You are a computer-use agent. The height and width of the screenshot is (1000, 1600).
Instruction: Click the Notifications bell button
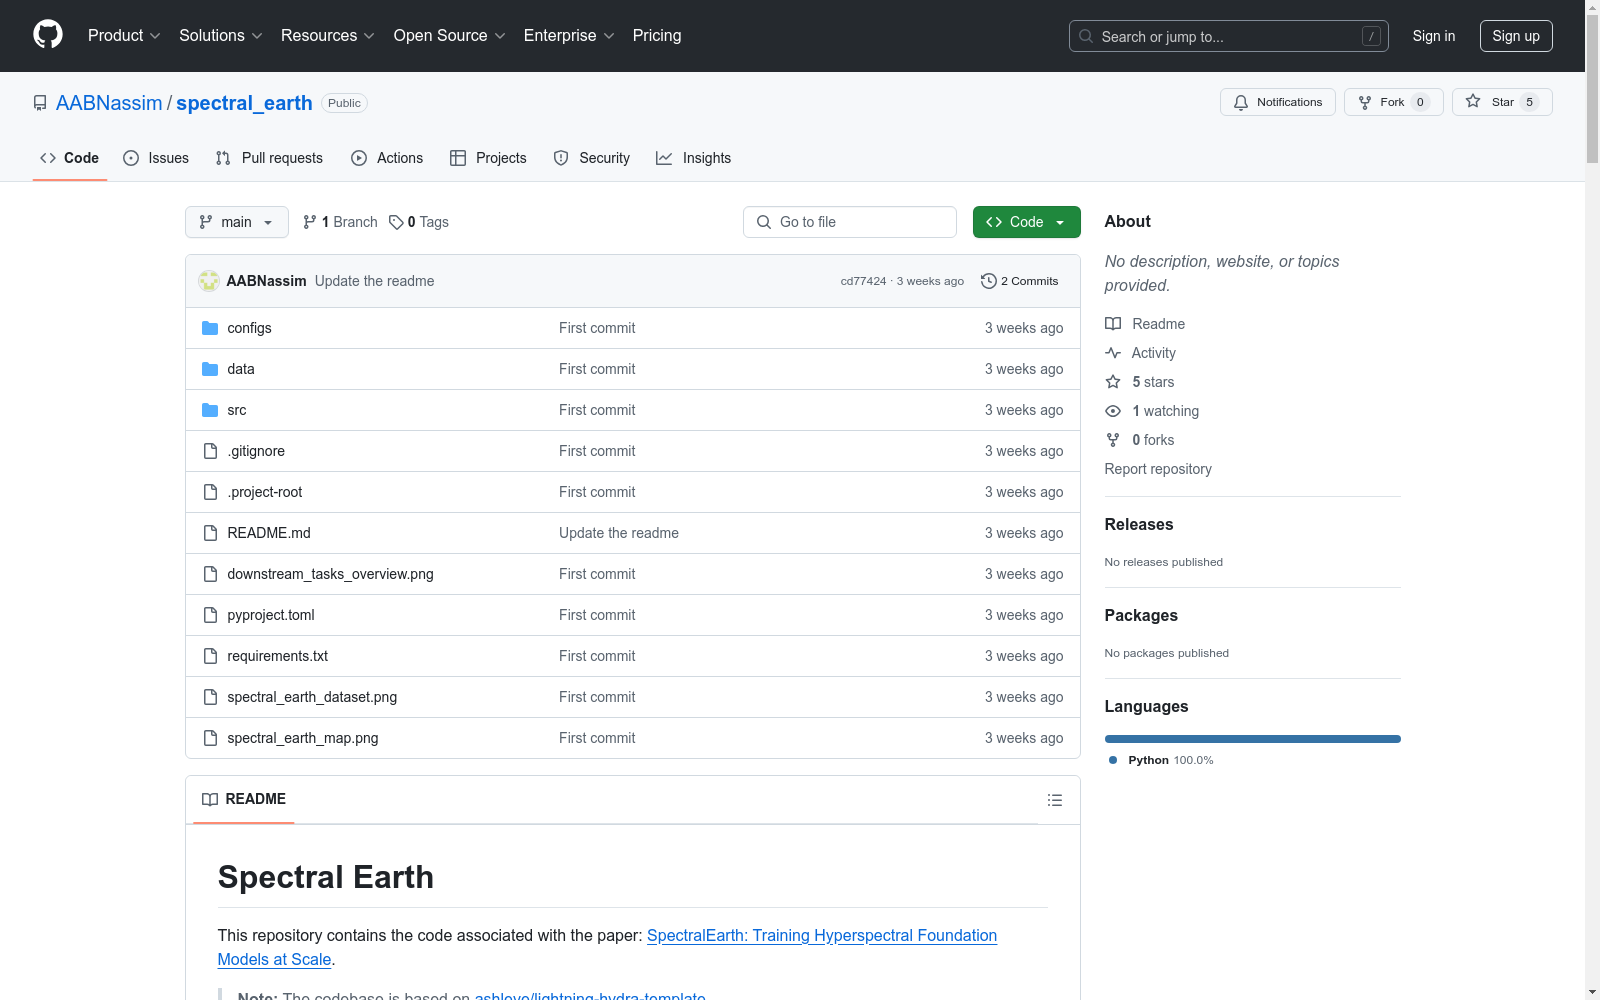(x=1277, y=102)
